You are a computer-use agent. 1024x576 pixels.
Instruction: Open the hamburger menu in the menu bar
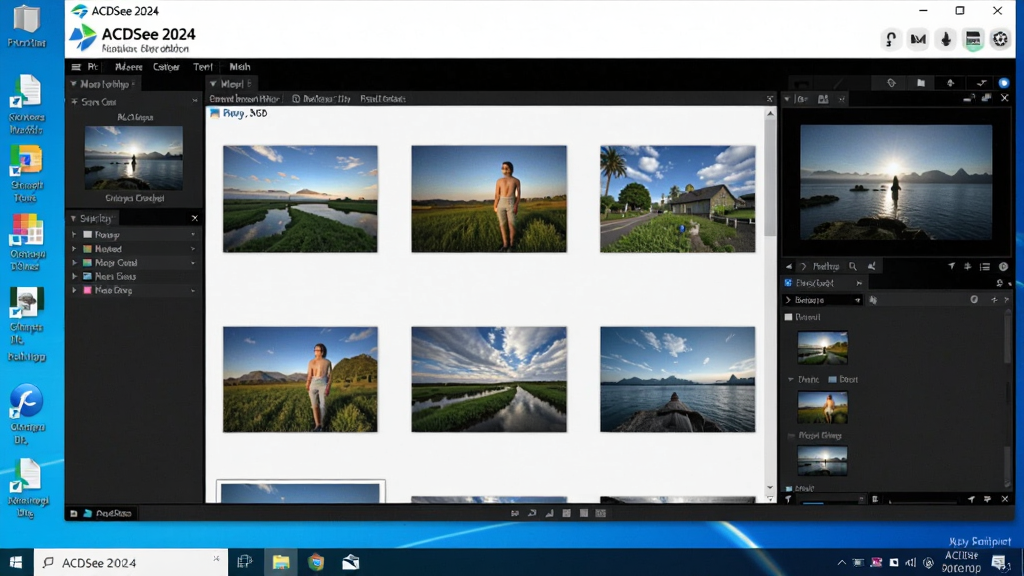click(x=76, y=67)
